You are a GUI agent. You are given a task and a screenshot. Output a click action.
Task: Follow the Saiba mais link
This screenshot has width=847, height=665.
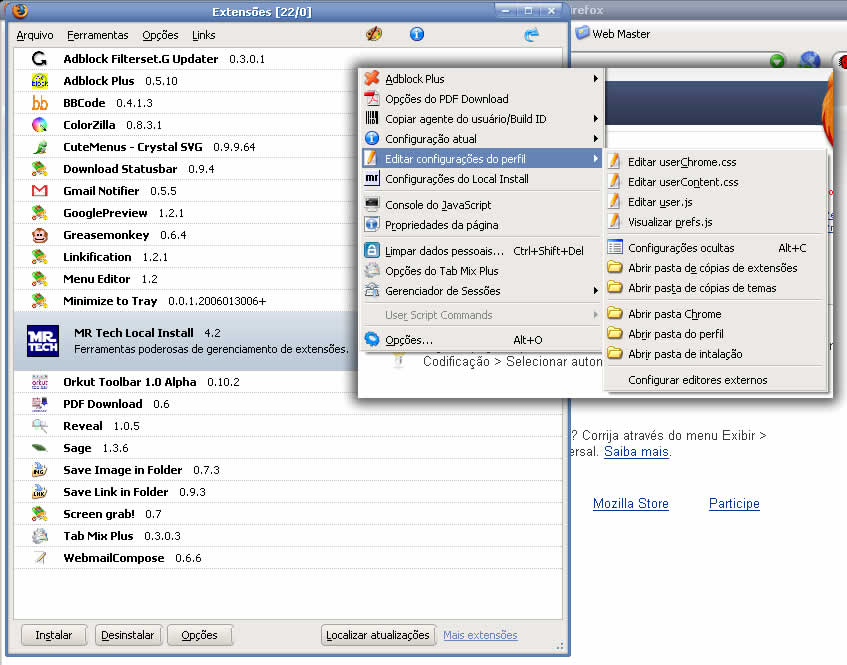pos(636,451)
